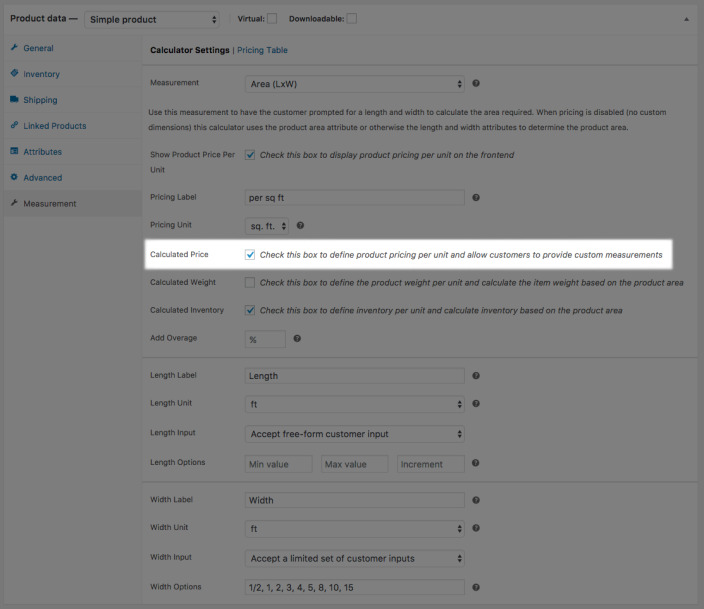Switch to the Linked Products tab
The width and height of the screenshot is (704, 609).
click(54, 126)
